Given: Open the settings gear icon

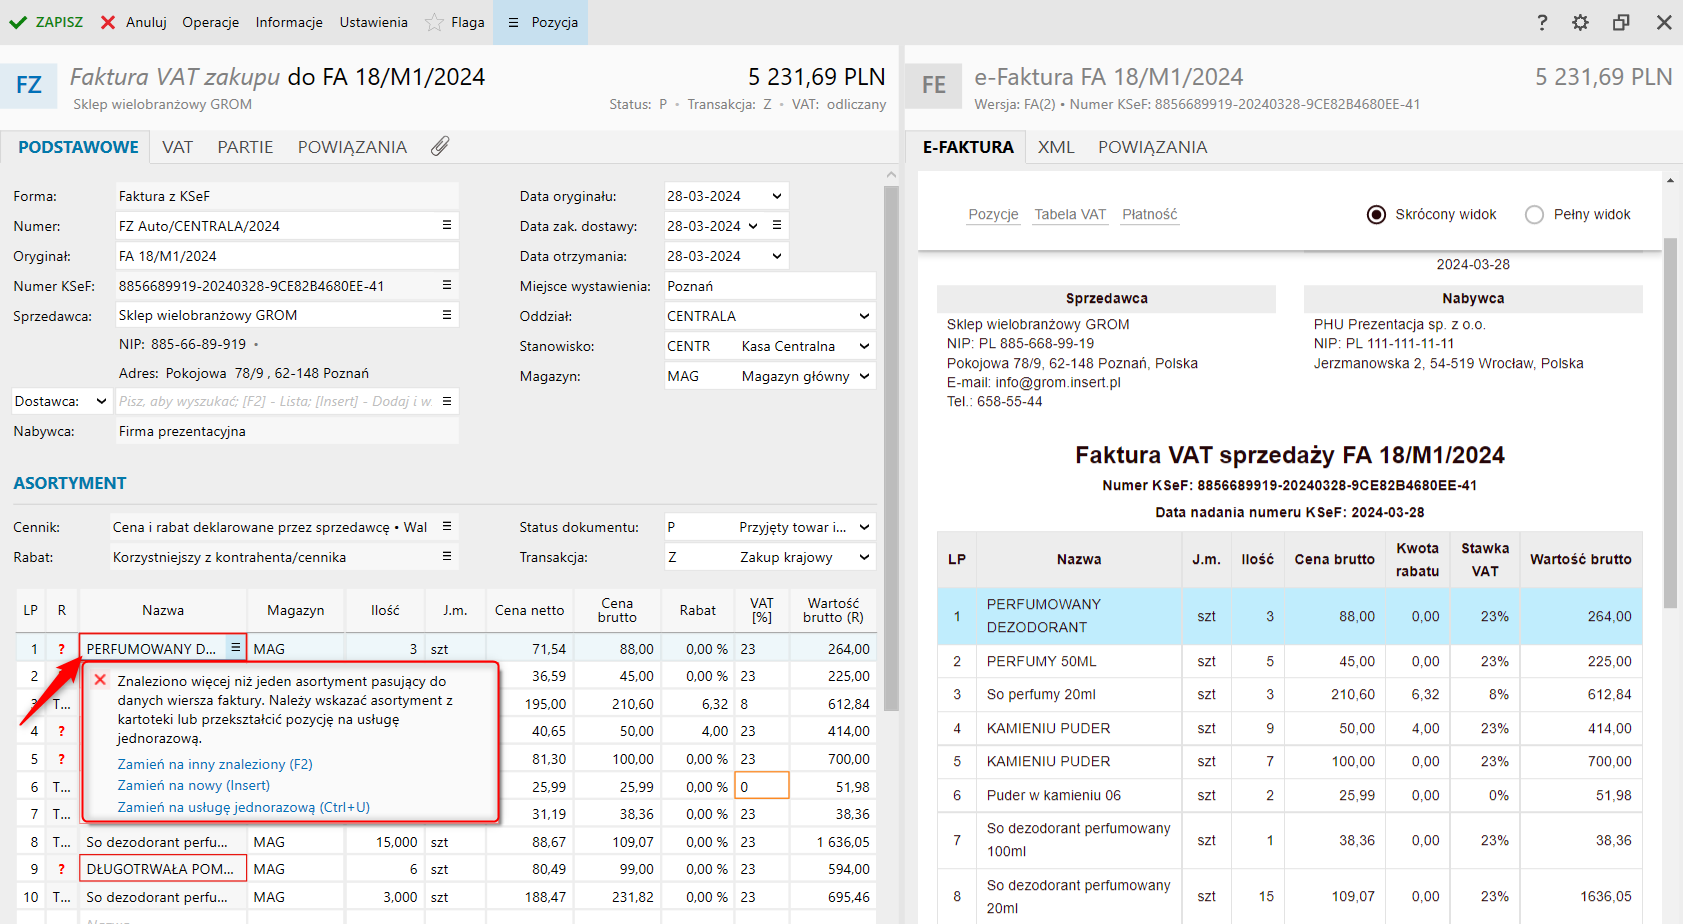Looking at the screenshot, I should pos(1580,22).
